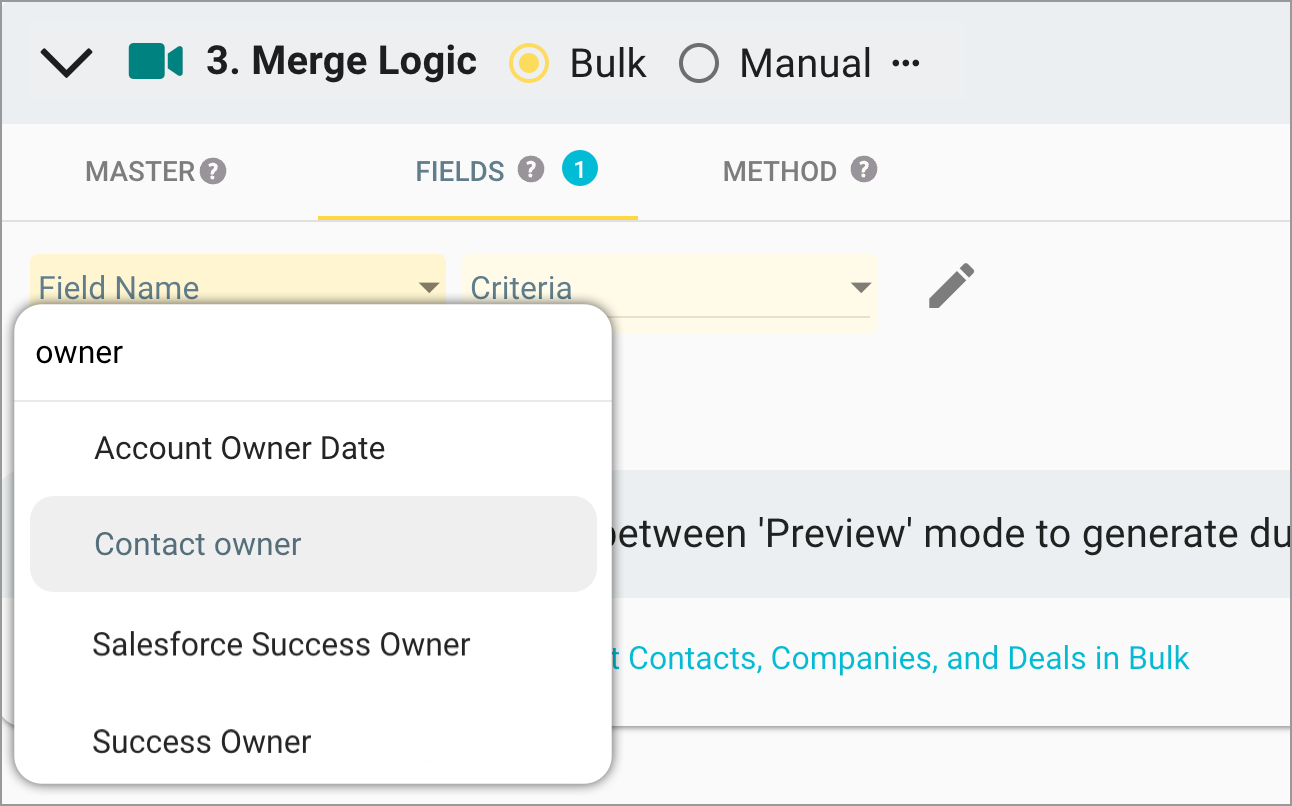Open the Merge Logic tutorial video
This screenshot has width=1292, height=806.
point(154,62)
